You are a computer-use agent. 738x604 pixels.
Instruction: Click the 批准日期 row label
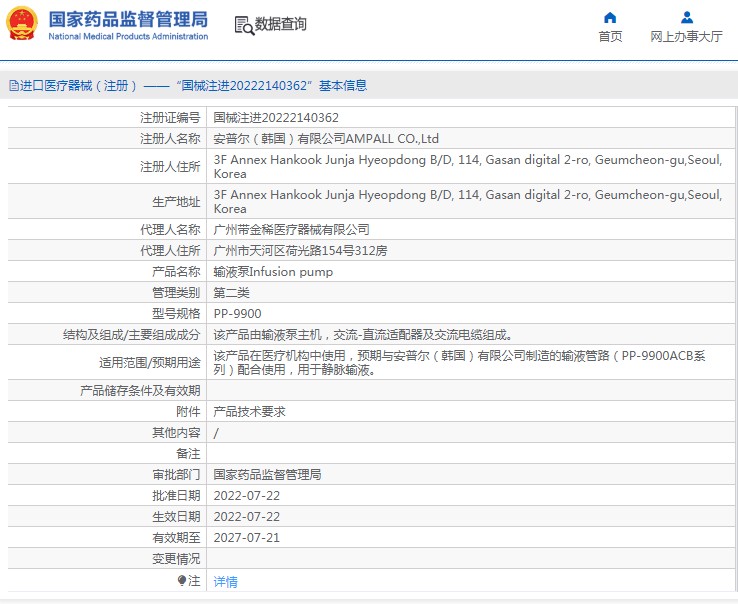176,496
